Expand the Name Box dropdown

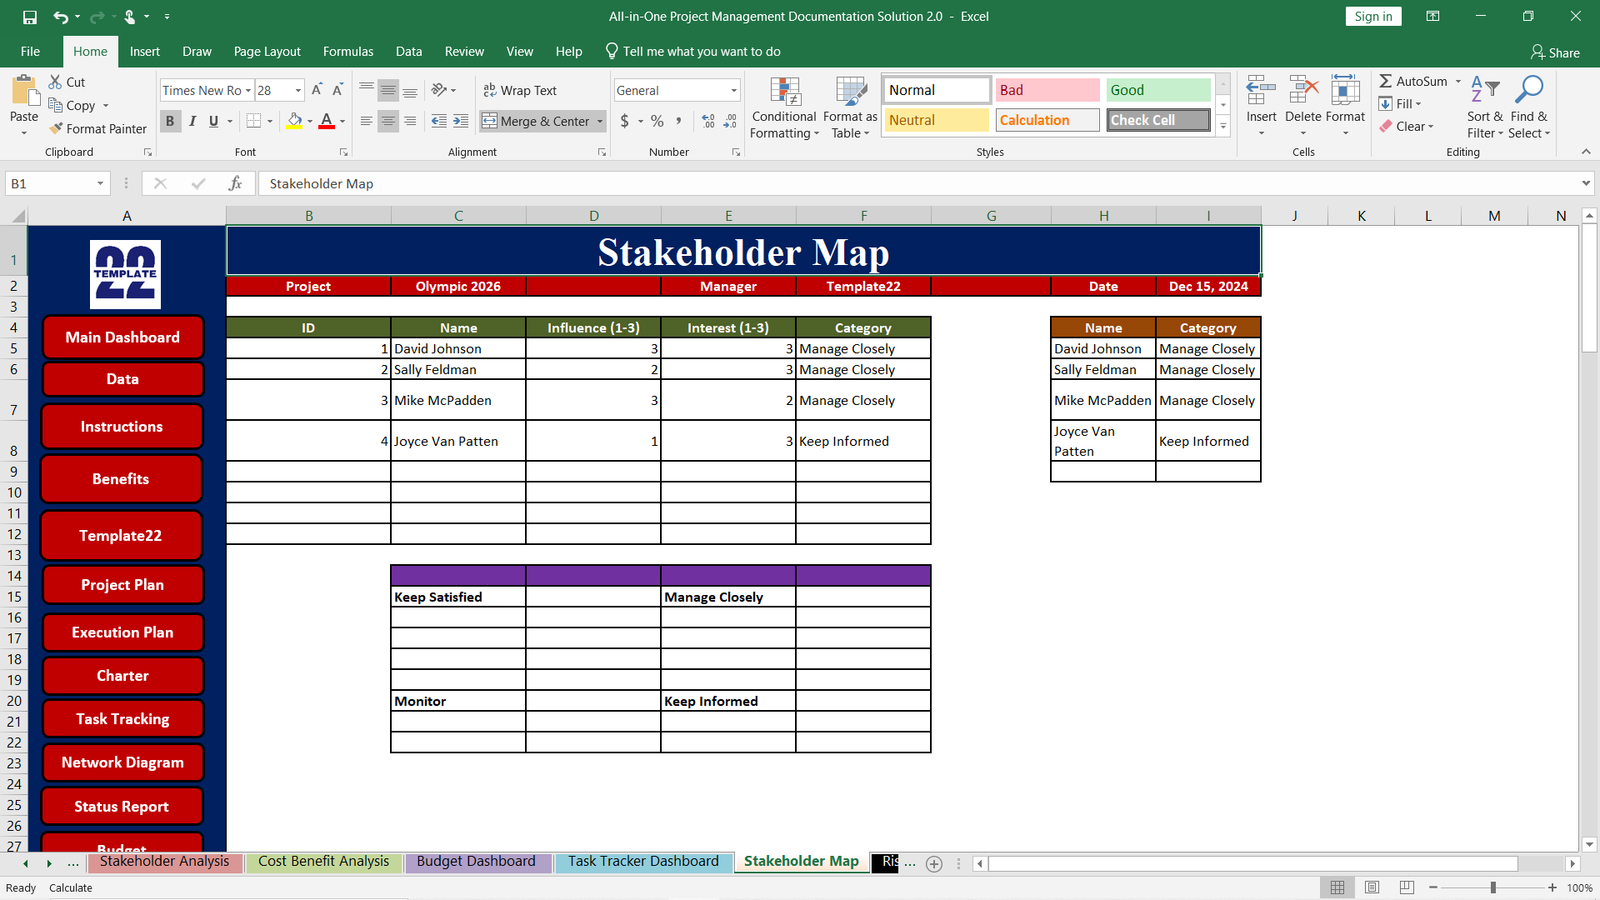100,183
